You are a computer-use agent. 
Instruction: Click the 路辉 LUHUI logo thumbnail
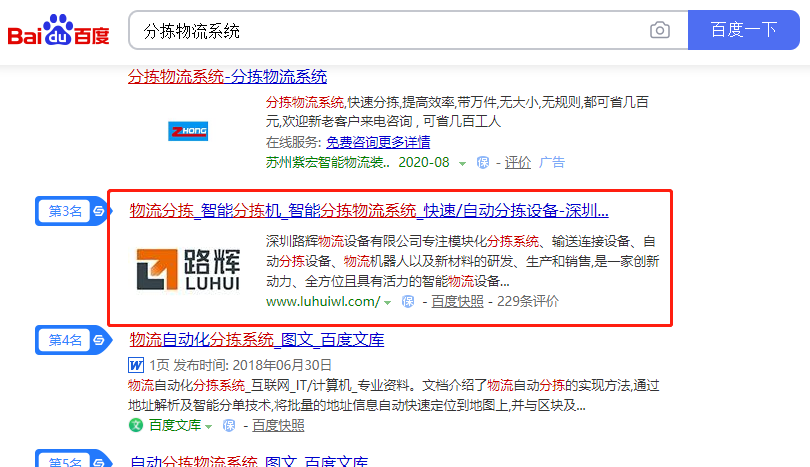coord(188,270)
